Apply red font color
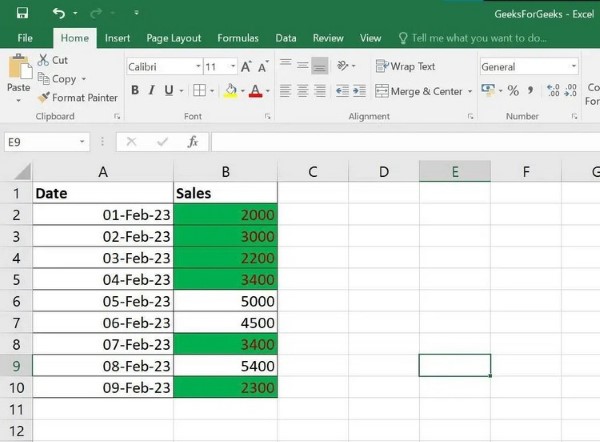This screenshot has height=442, width=600. [x=255, y=91]
